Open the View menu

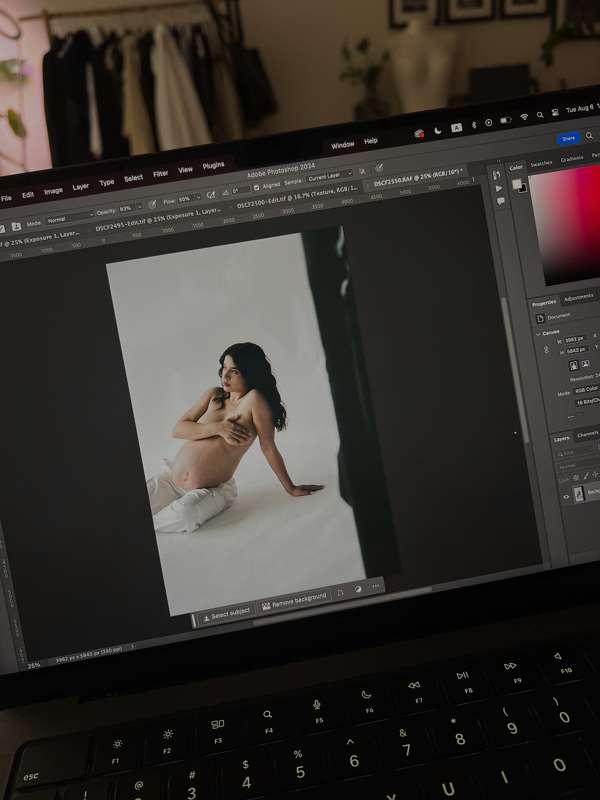coord(185,170)
